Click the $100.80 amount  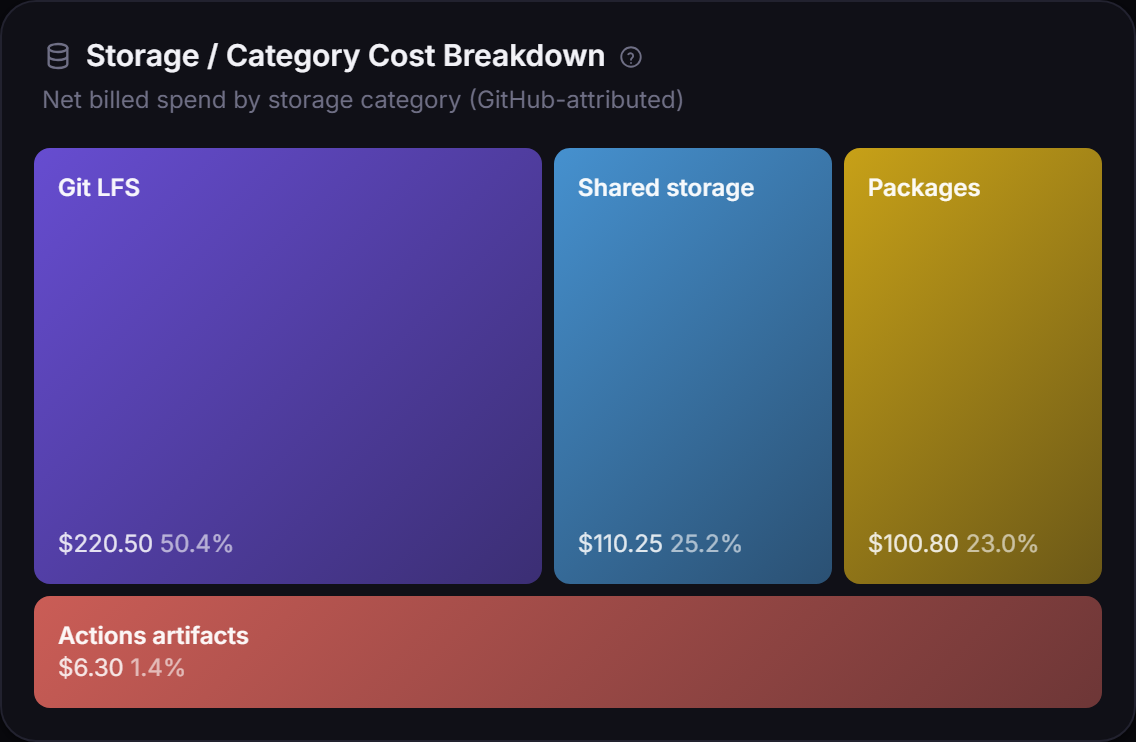[913, 543]
